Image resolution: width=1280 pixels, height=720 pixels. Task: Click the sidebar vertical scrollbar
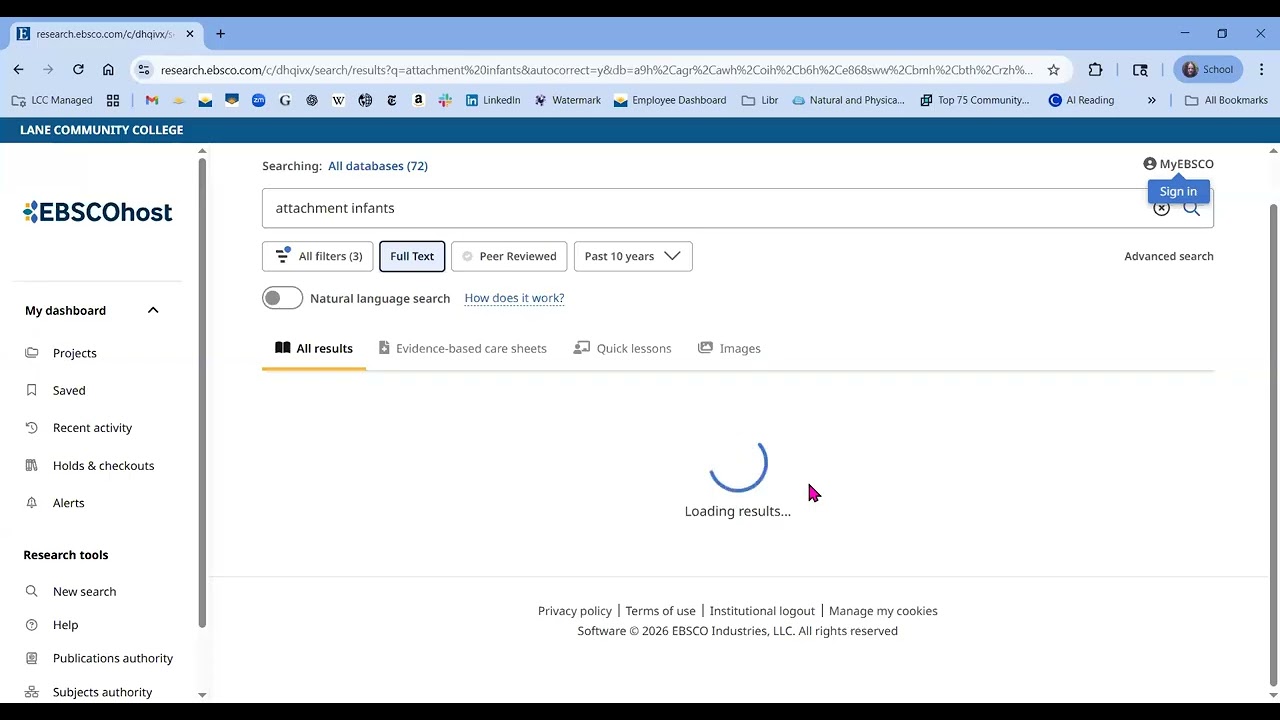click(202, 392)
